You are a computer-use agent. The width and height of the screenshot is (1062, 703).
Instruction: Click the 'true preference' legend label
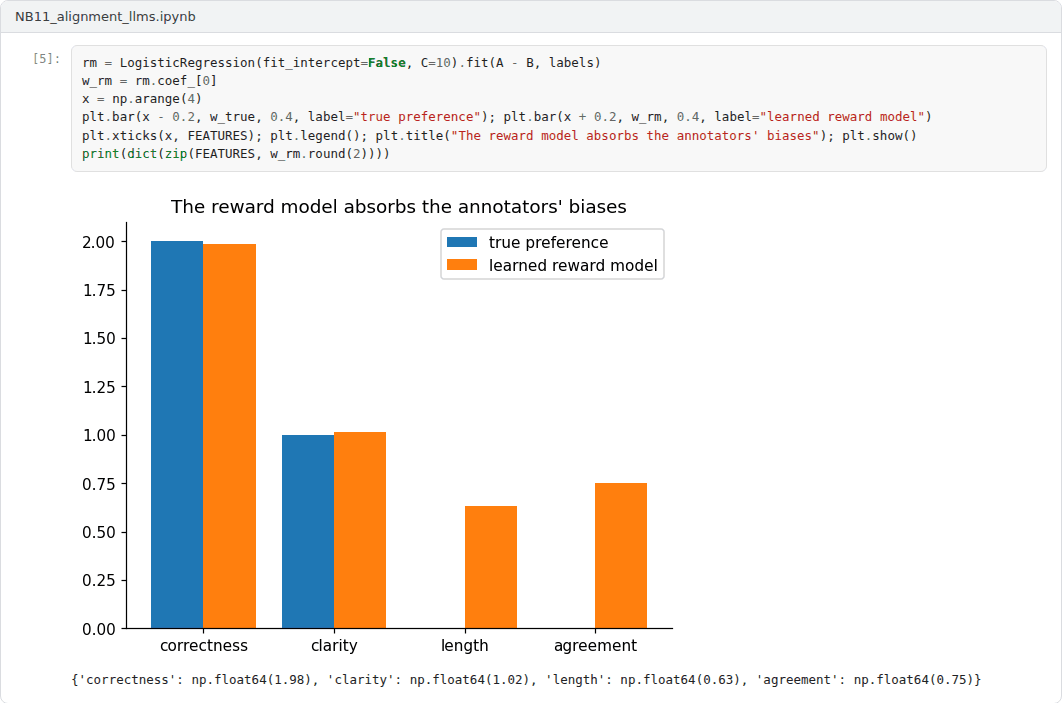click(548, 242)
